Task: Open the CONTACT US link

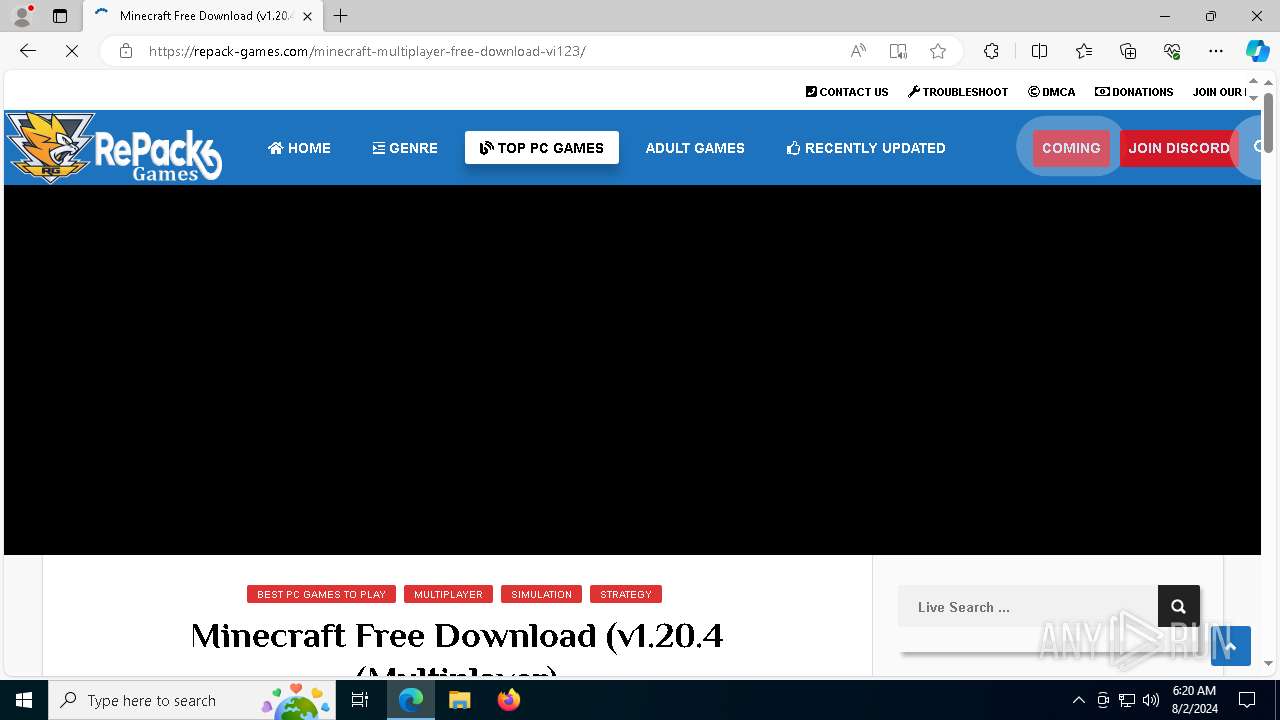Action: pyautogui.click(x=847, y=92)
